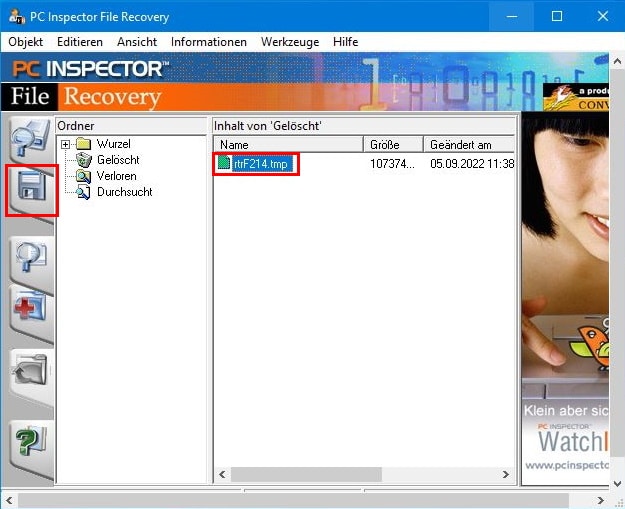Click the file list scroll left arrow
The height and width of the screenshot is (509, 625).
[x=222, y=474]
